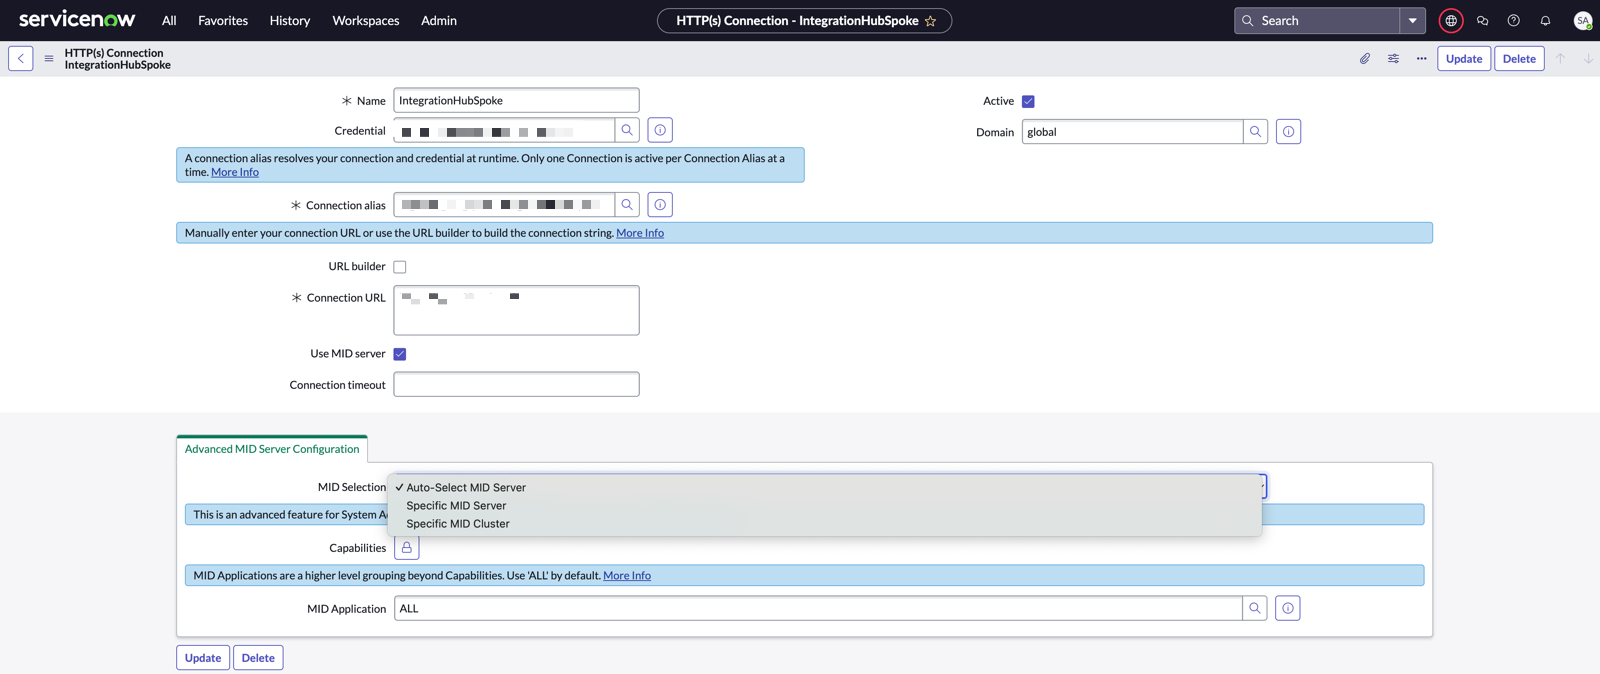
Task: Preview MID Application record info icon
Action: [x=1288, y=608]
